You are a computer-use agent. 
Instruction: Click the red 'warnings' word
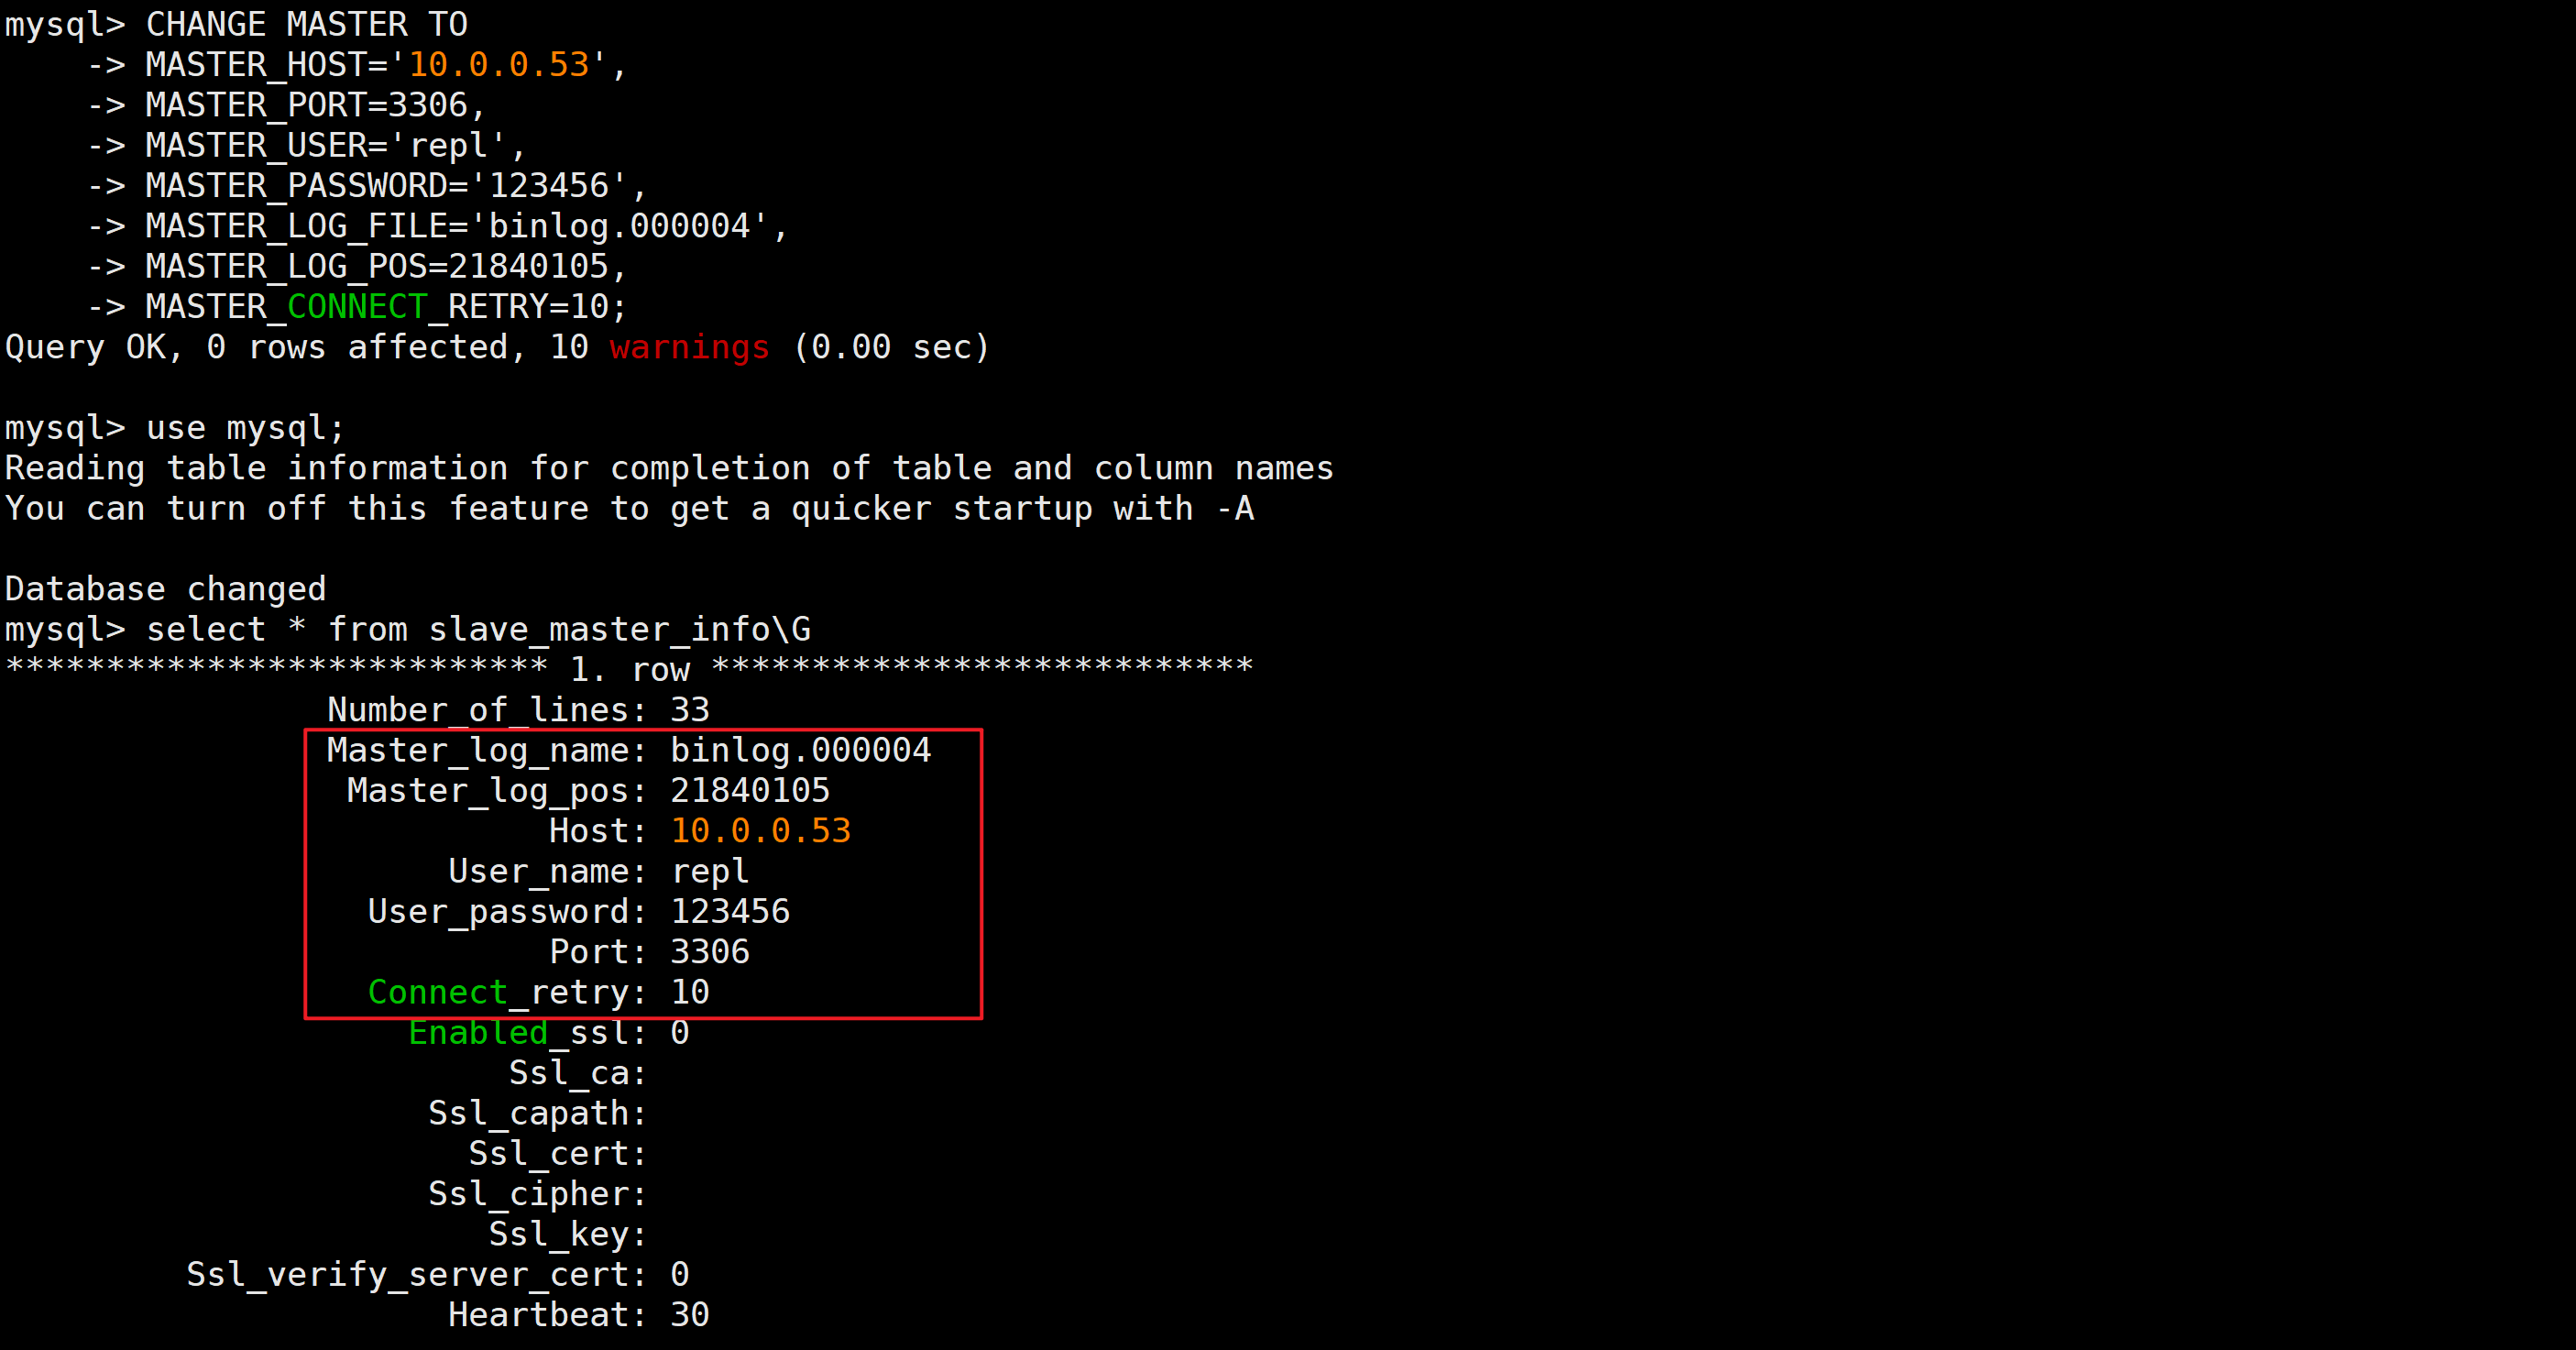[x=690, y=347]
